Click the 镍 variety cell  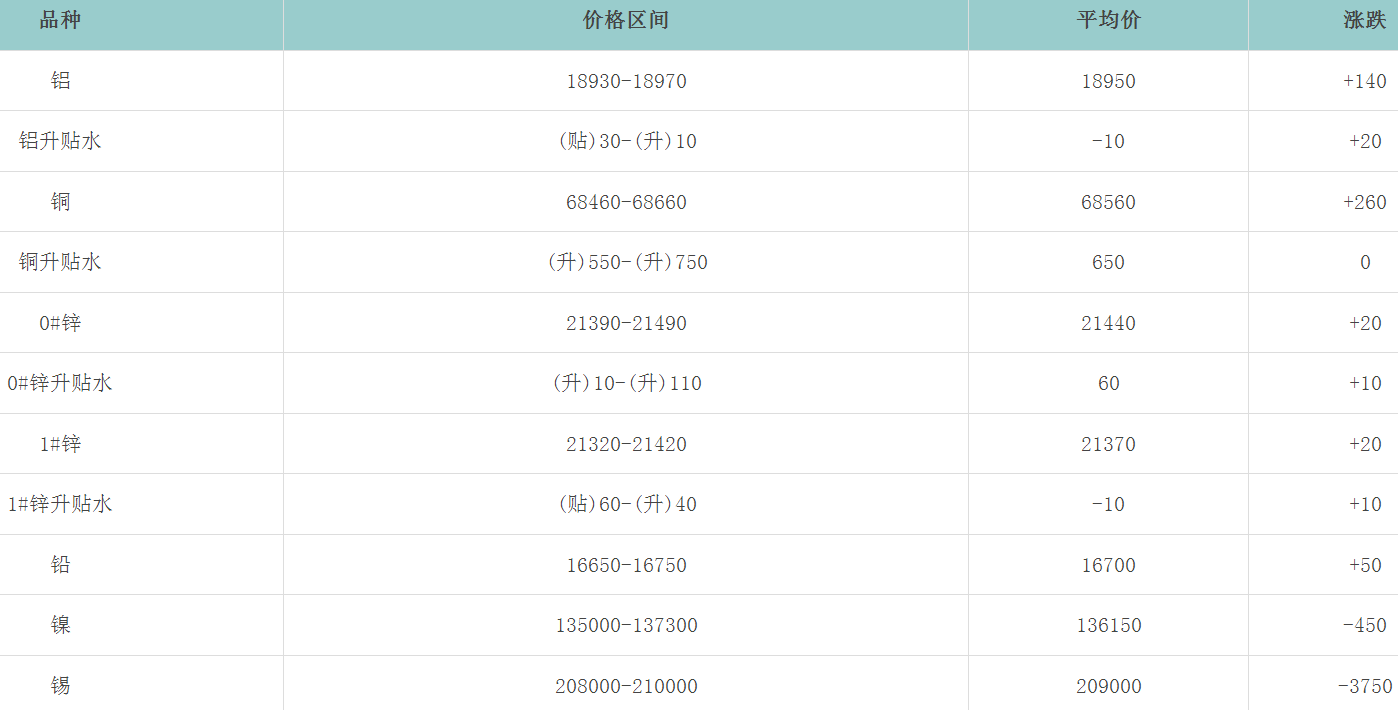coord(61,625)
